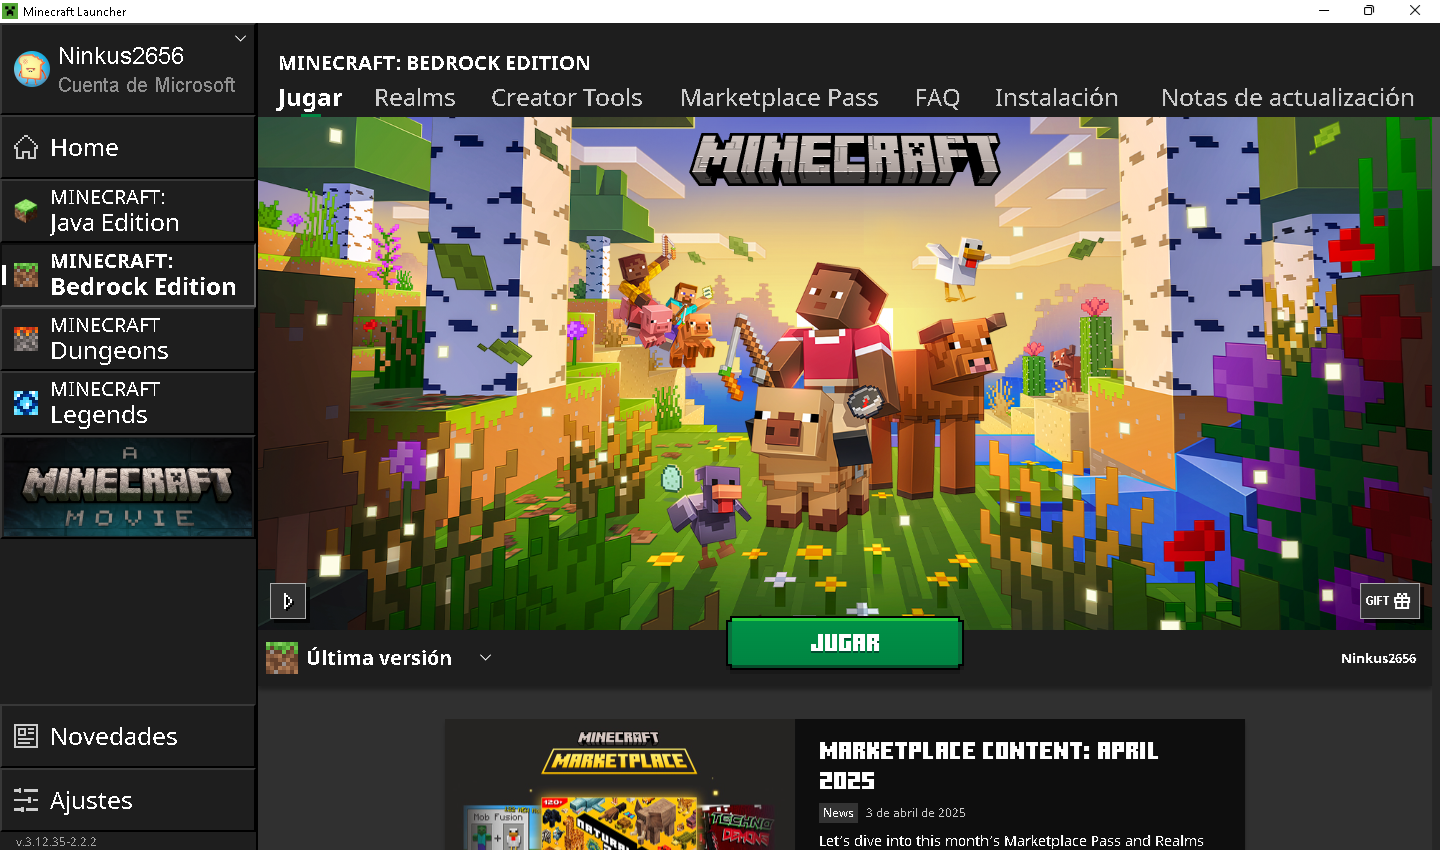
Task: Open Minecraft Legends in the sidebar
Action: (128, 402)
